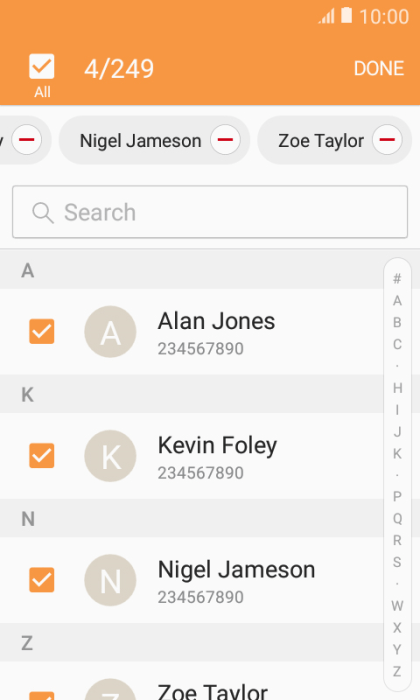420x700 pixels.
Task: Open Kevin Foley contact row name
Action: pyautogui.click(x=217, y=446)
